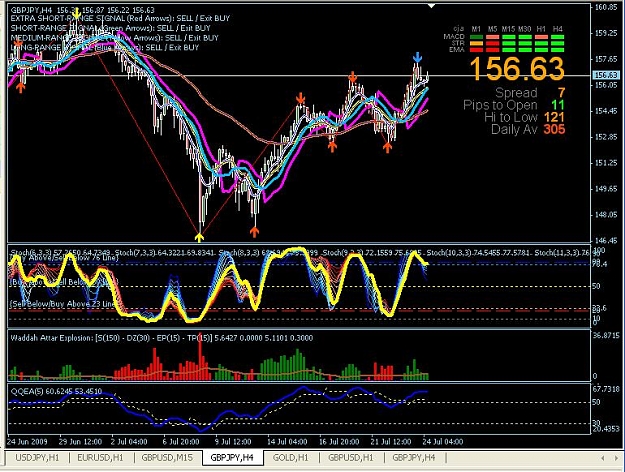Click the 151.25 price axis label

pos(606,163)
